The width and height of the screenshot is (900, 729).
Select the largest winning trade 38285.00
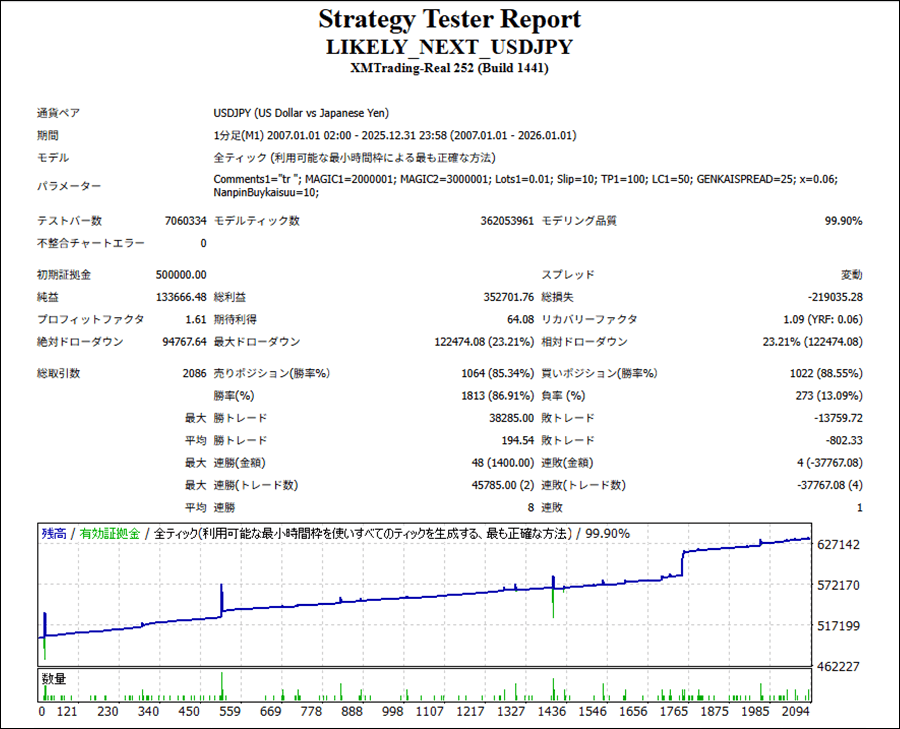505,417
